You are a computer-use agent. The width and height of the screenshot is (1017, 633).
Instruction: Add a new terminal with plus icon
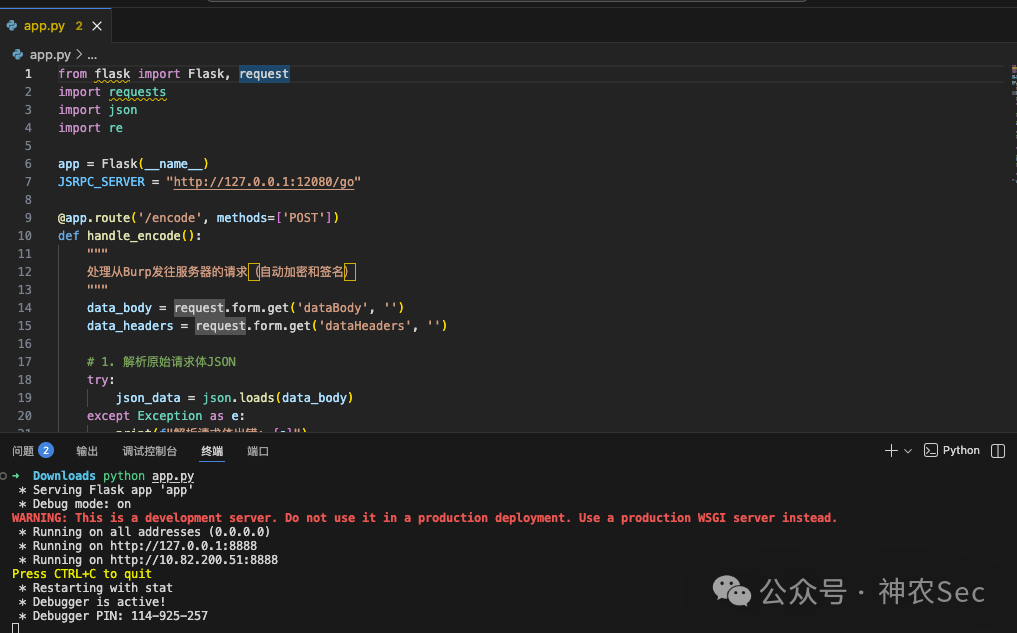[891, 451]
